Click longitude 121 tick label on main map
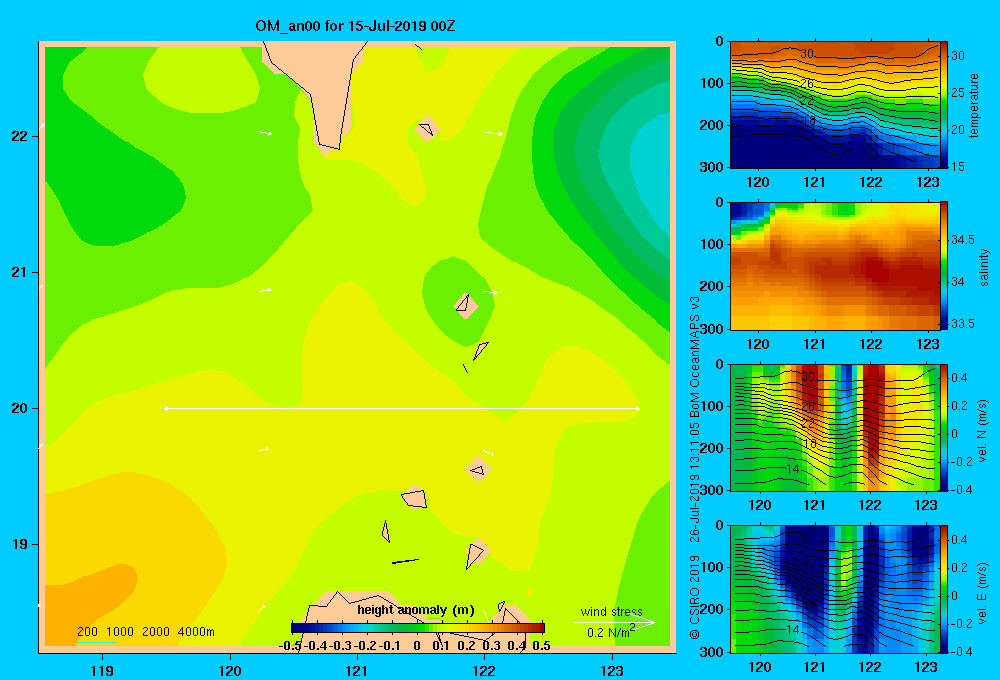Image resolution: width=1000 pixels, height=680 pixels. [357, 670]
